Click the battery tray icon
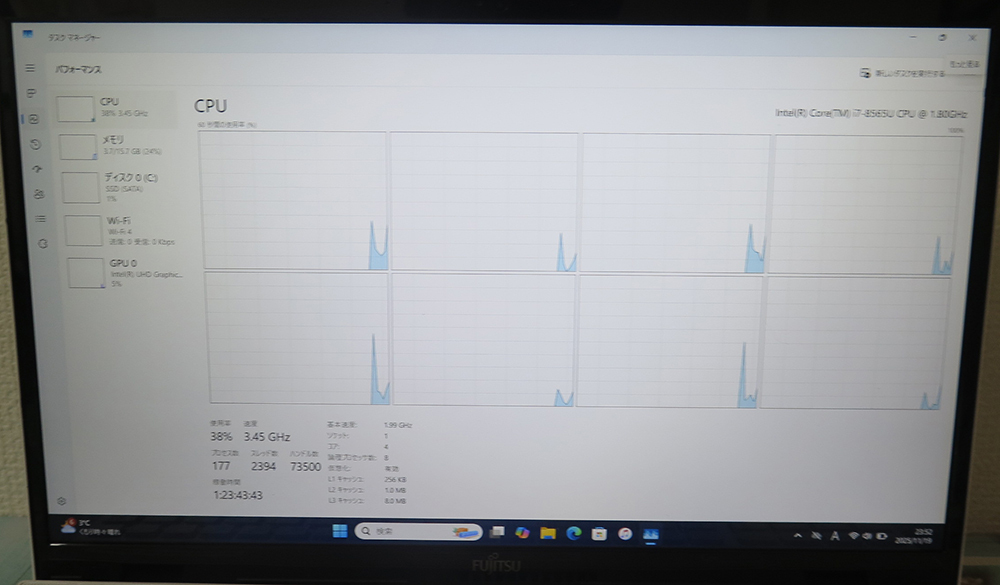This screenshot has width=1000, height=585. [x=882, y=537]
